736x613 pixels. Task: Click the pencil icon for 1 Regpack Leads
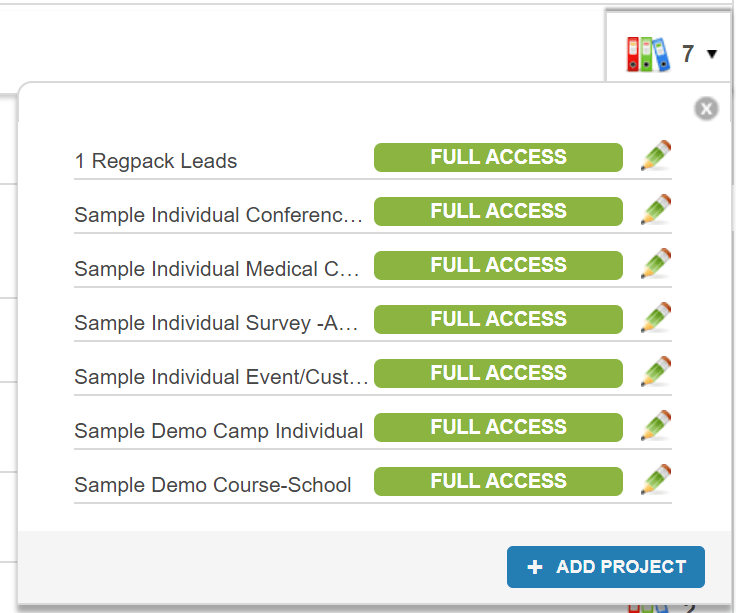click(655, 157)
